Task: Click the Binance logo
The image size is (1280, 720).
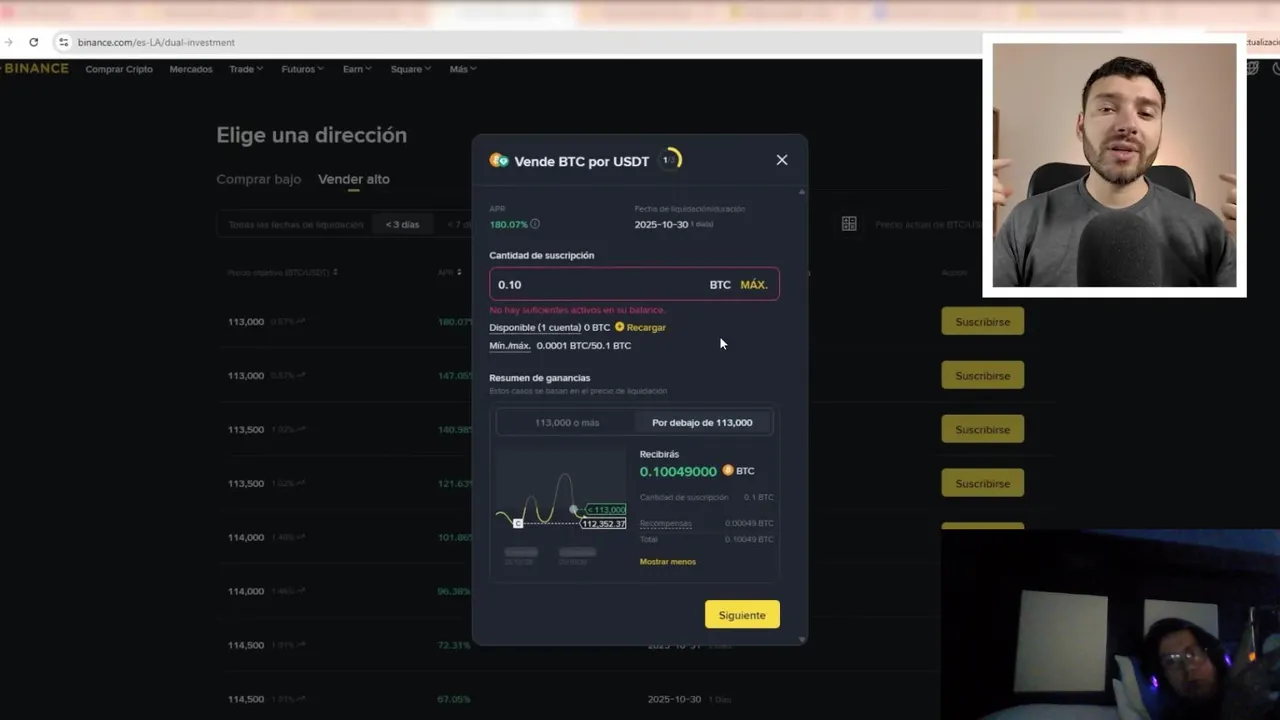Action: pos(35,68)
